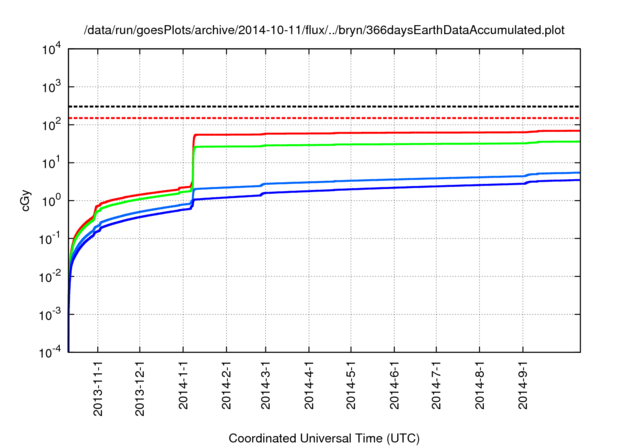
Task: Click the plot title file path text
Action: 324,30
